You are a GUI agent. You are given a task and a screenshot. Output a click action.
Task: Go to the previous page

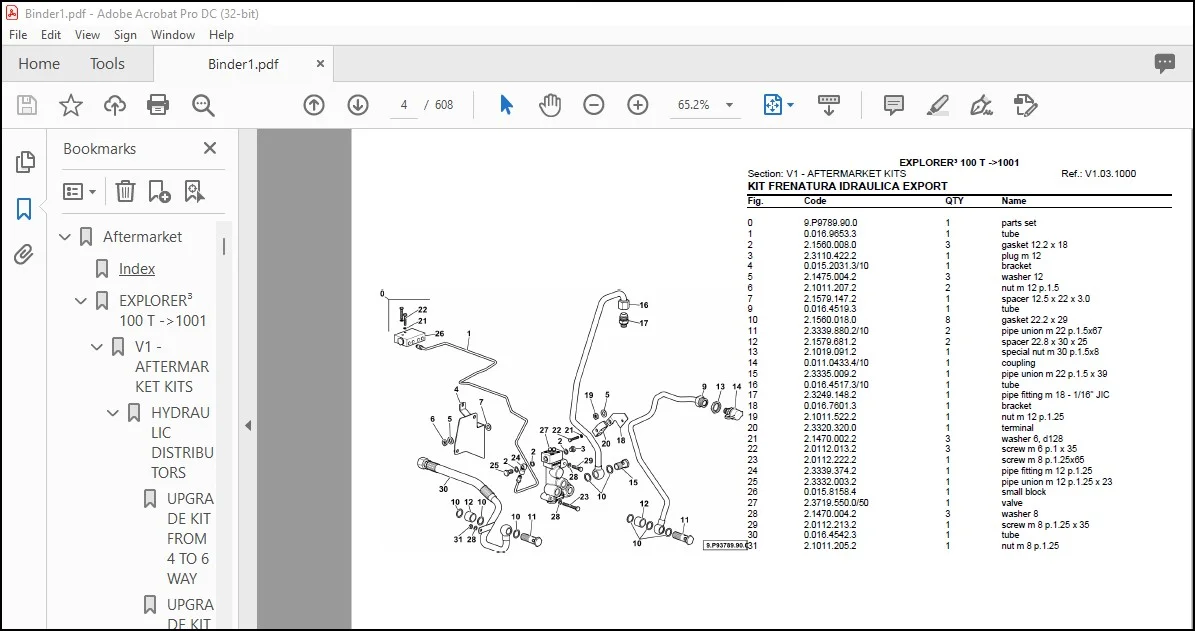coord(314,105)
